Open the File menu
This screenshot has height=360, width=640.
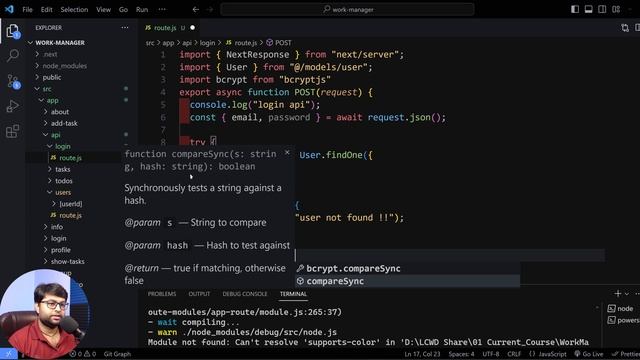point(27,9)
